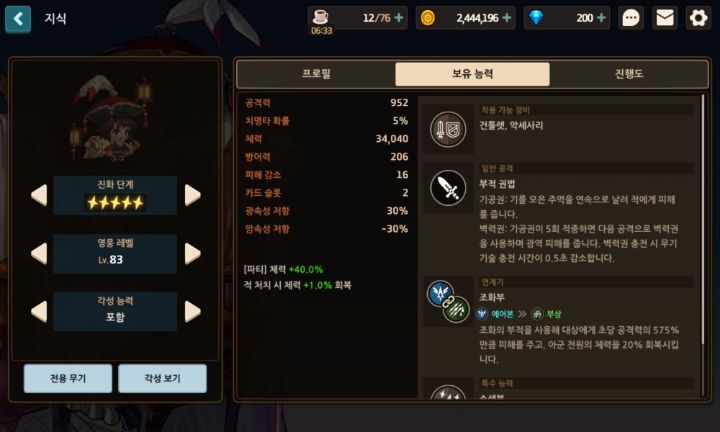
Task: Click the skill list vertical scrollbar
Action: [702, 219]
